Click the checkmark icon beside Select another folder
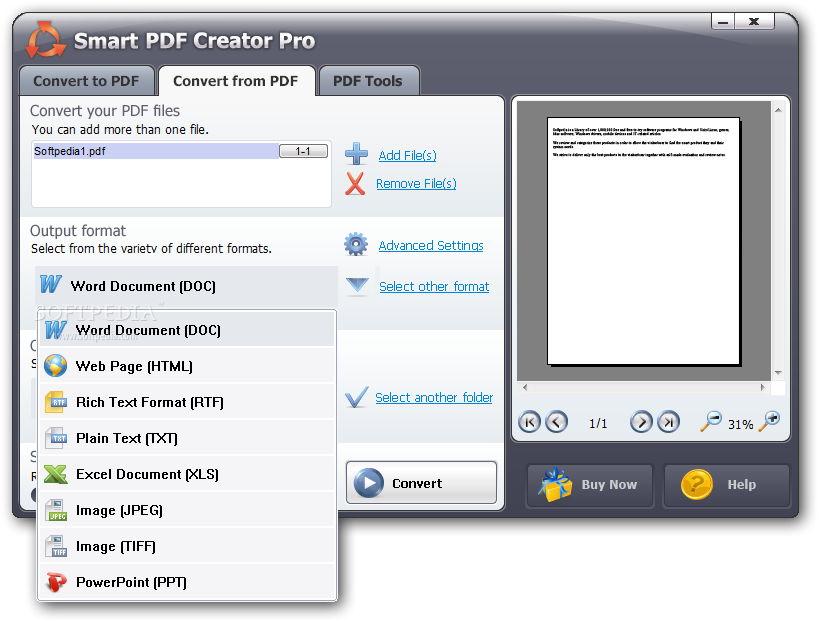 coord(357,397)
